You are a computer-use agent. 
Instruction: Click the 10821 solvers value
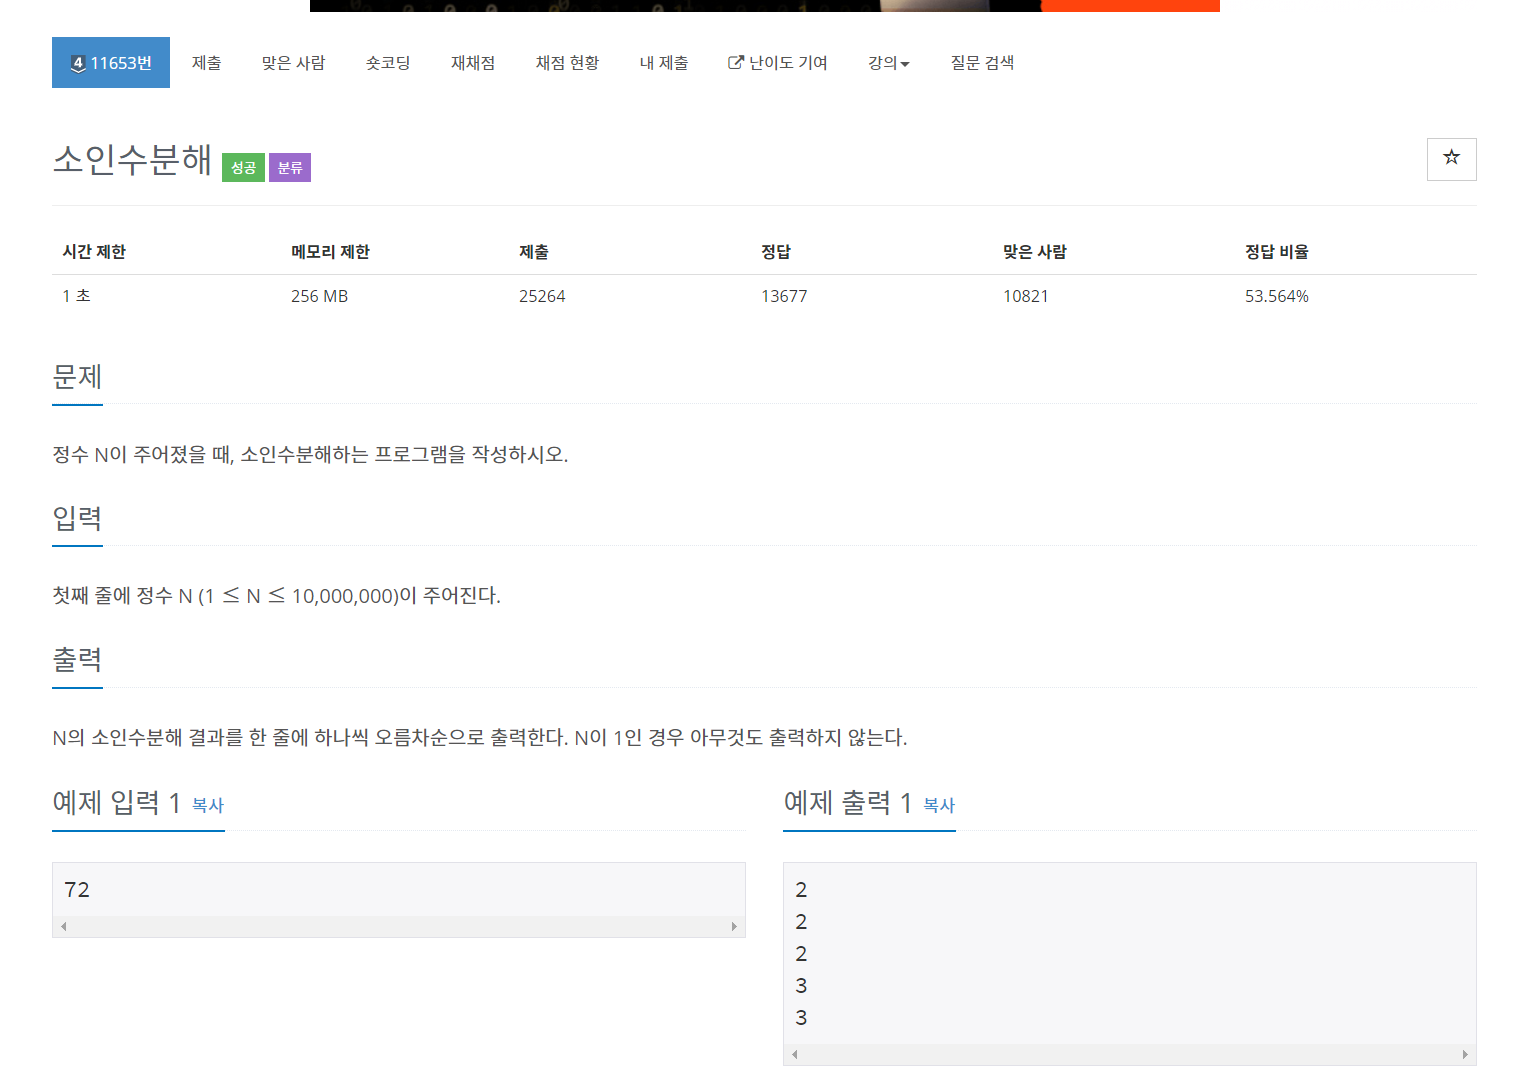coord(1026,296)
